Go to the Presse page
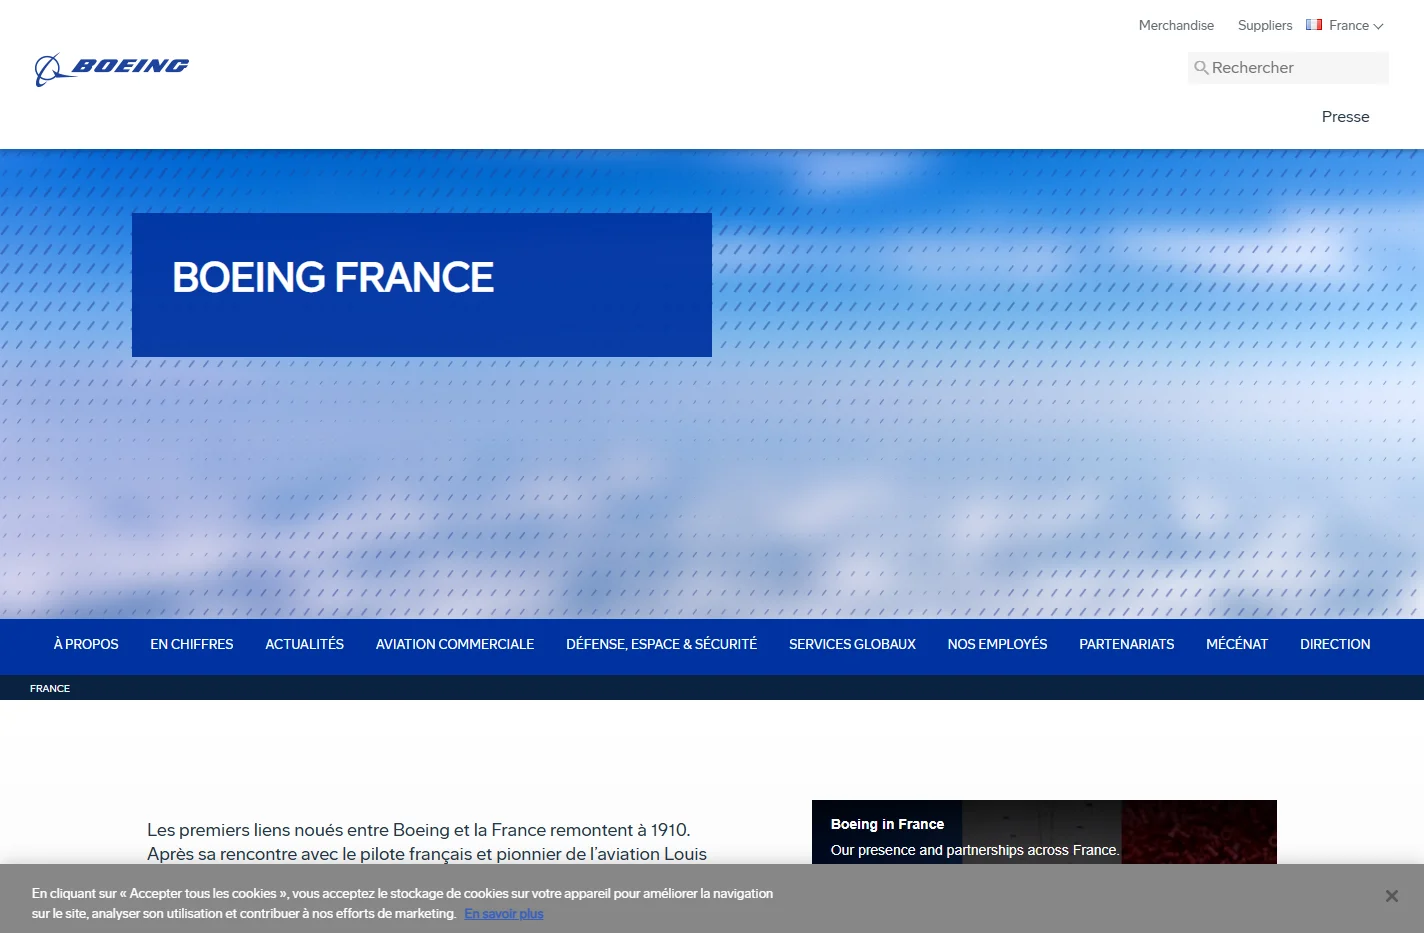 [x=1345, y=117]
